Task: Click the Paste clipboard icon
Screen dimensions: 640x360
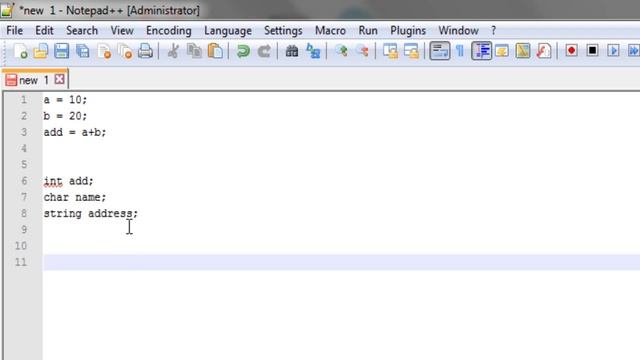Action: pos(215,51)
